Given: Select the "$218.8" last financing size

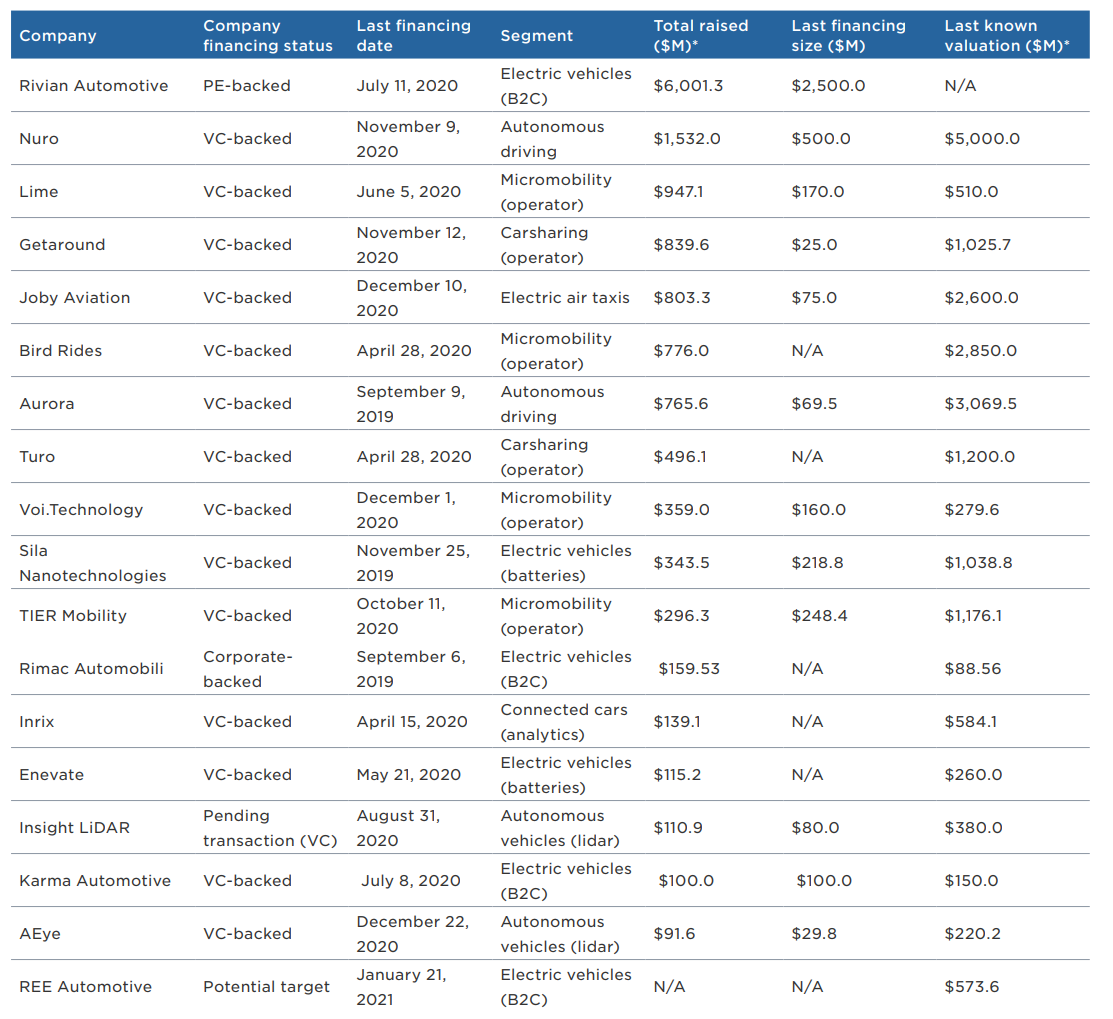Looking at the screenshot, I should coord(817,563).
